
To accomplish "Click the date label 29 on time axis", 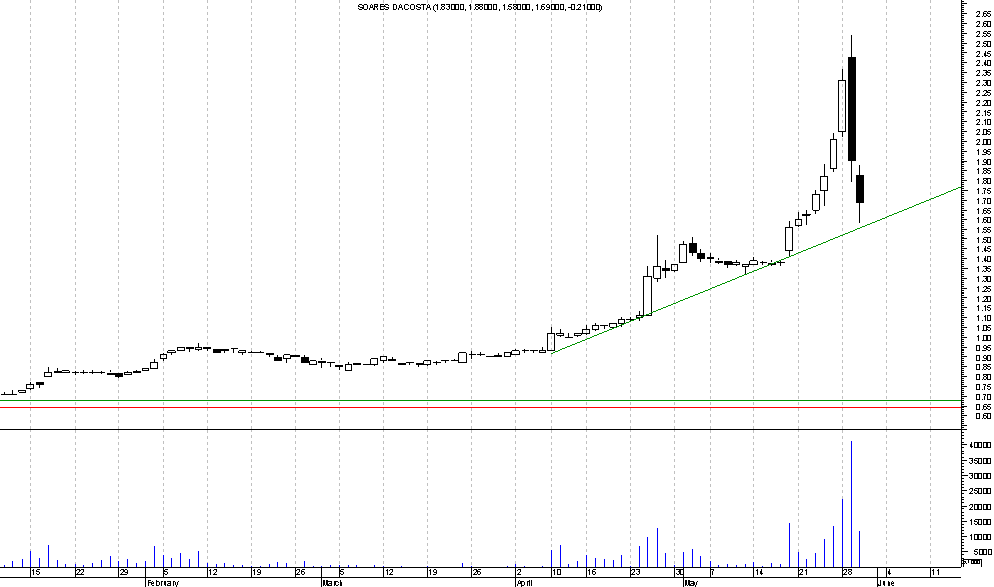I will 124,572.
